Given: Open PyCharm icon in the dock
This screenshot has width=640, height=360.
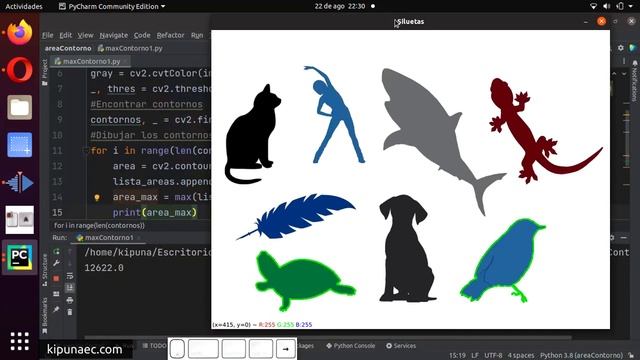Looking at the screenshot, I should (19, 258).
